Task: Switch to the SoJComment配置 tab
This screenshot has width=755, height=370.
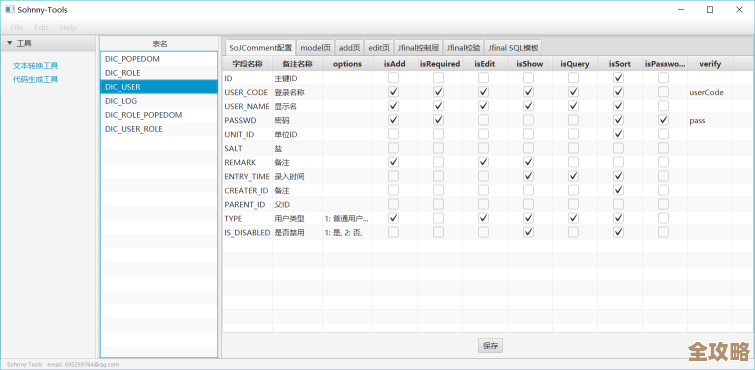Action: 260,48
